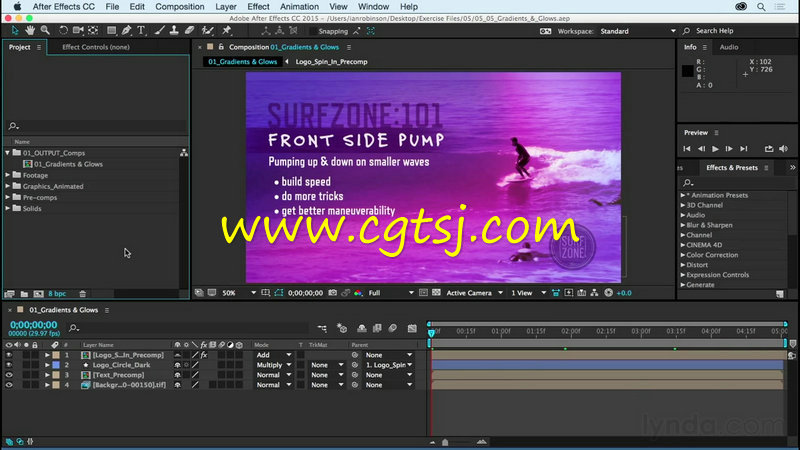Jump to first frame in Preview
This screenshot has width=800, height=450.
point(687,149)
